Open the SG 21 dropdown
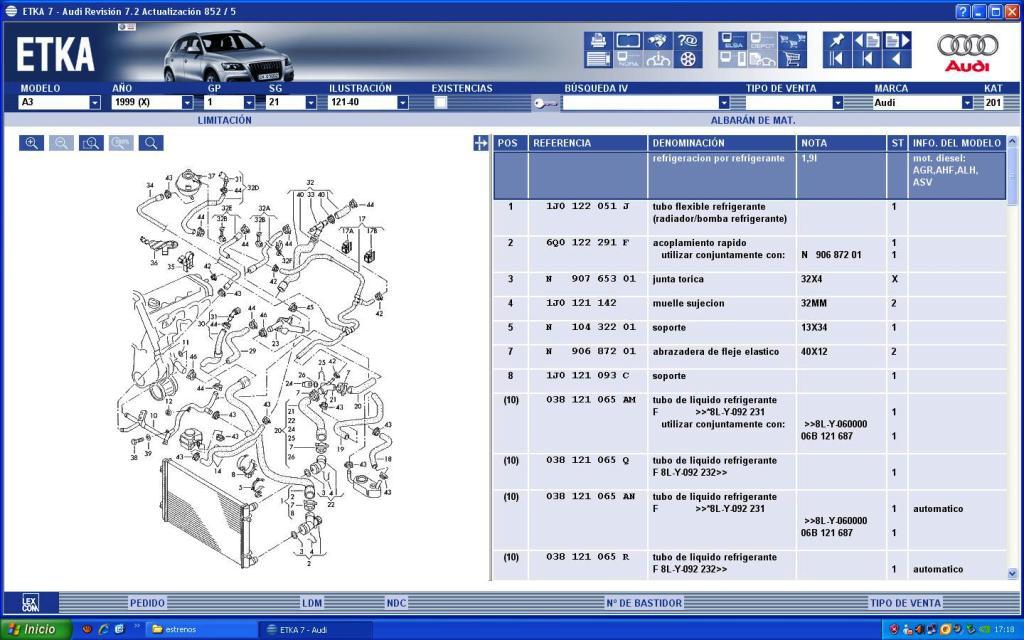This screenshot has width=1024, height=640. 311,103
